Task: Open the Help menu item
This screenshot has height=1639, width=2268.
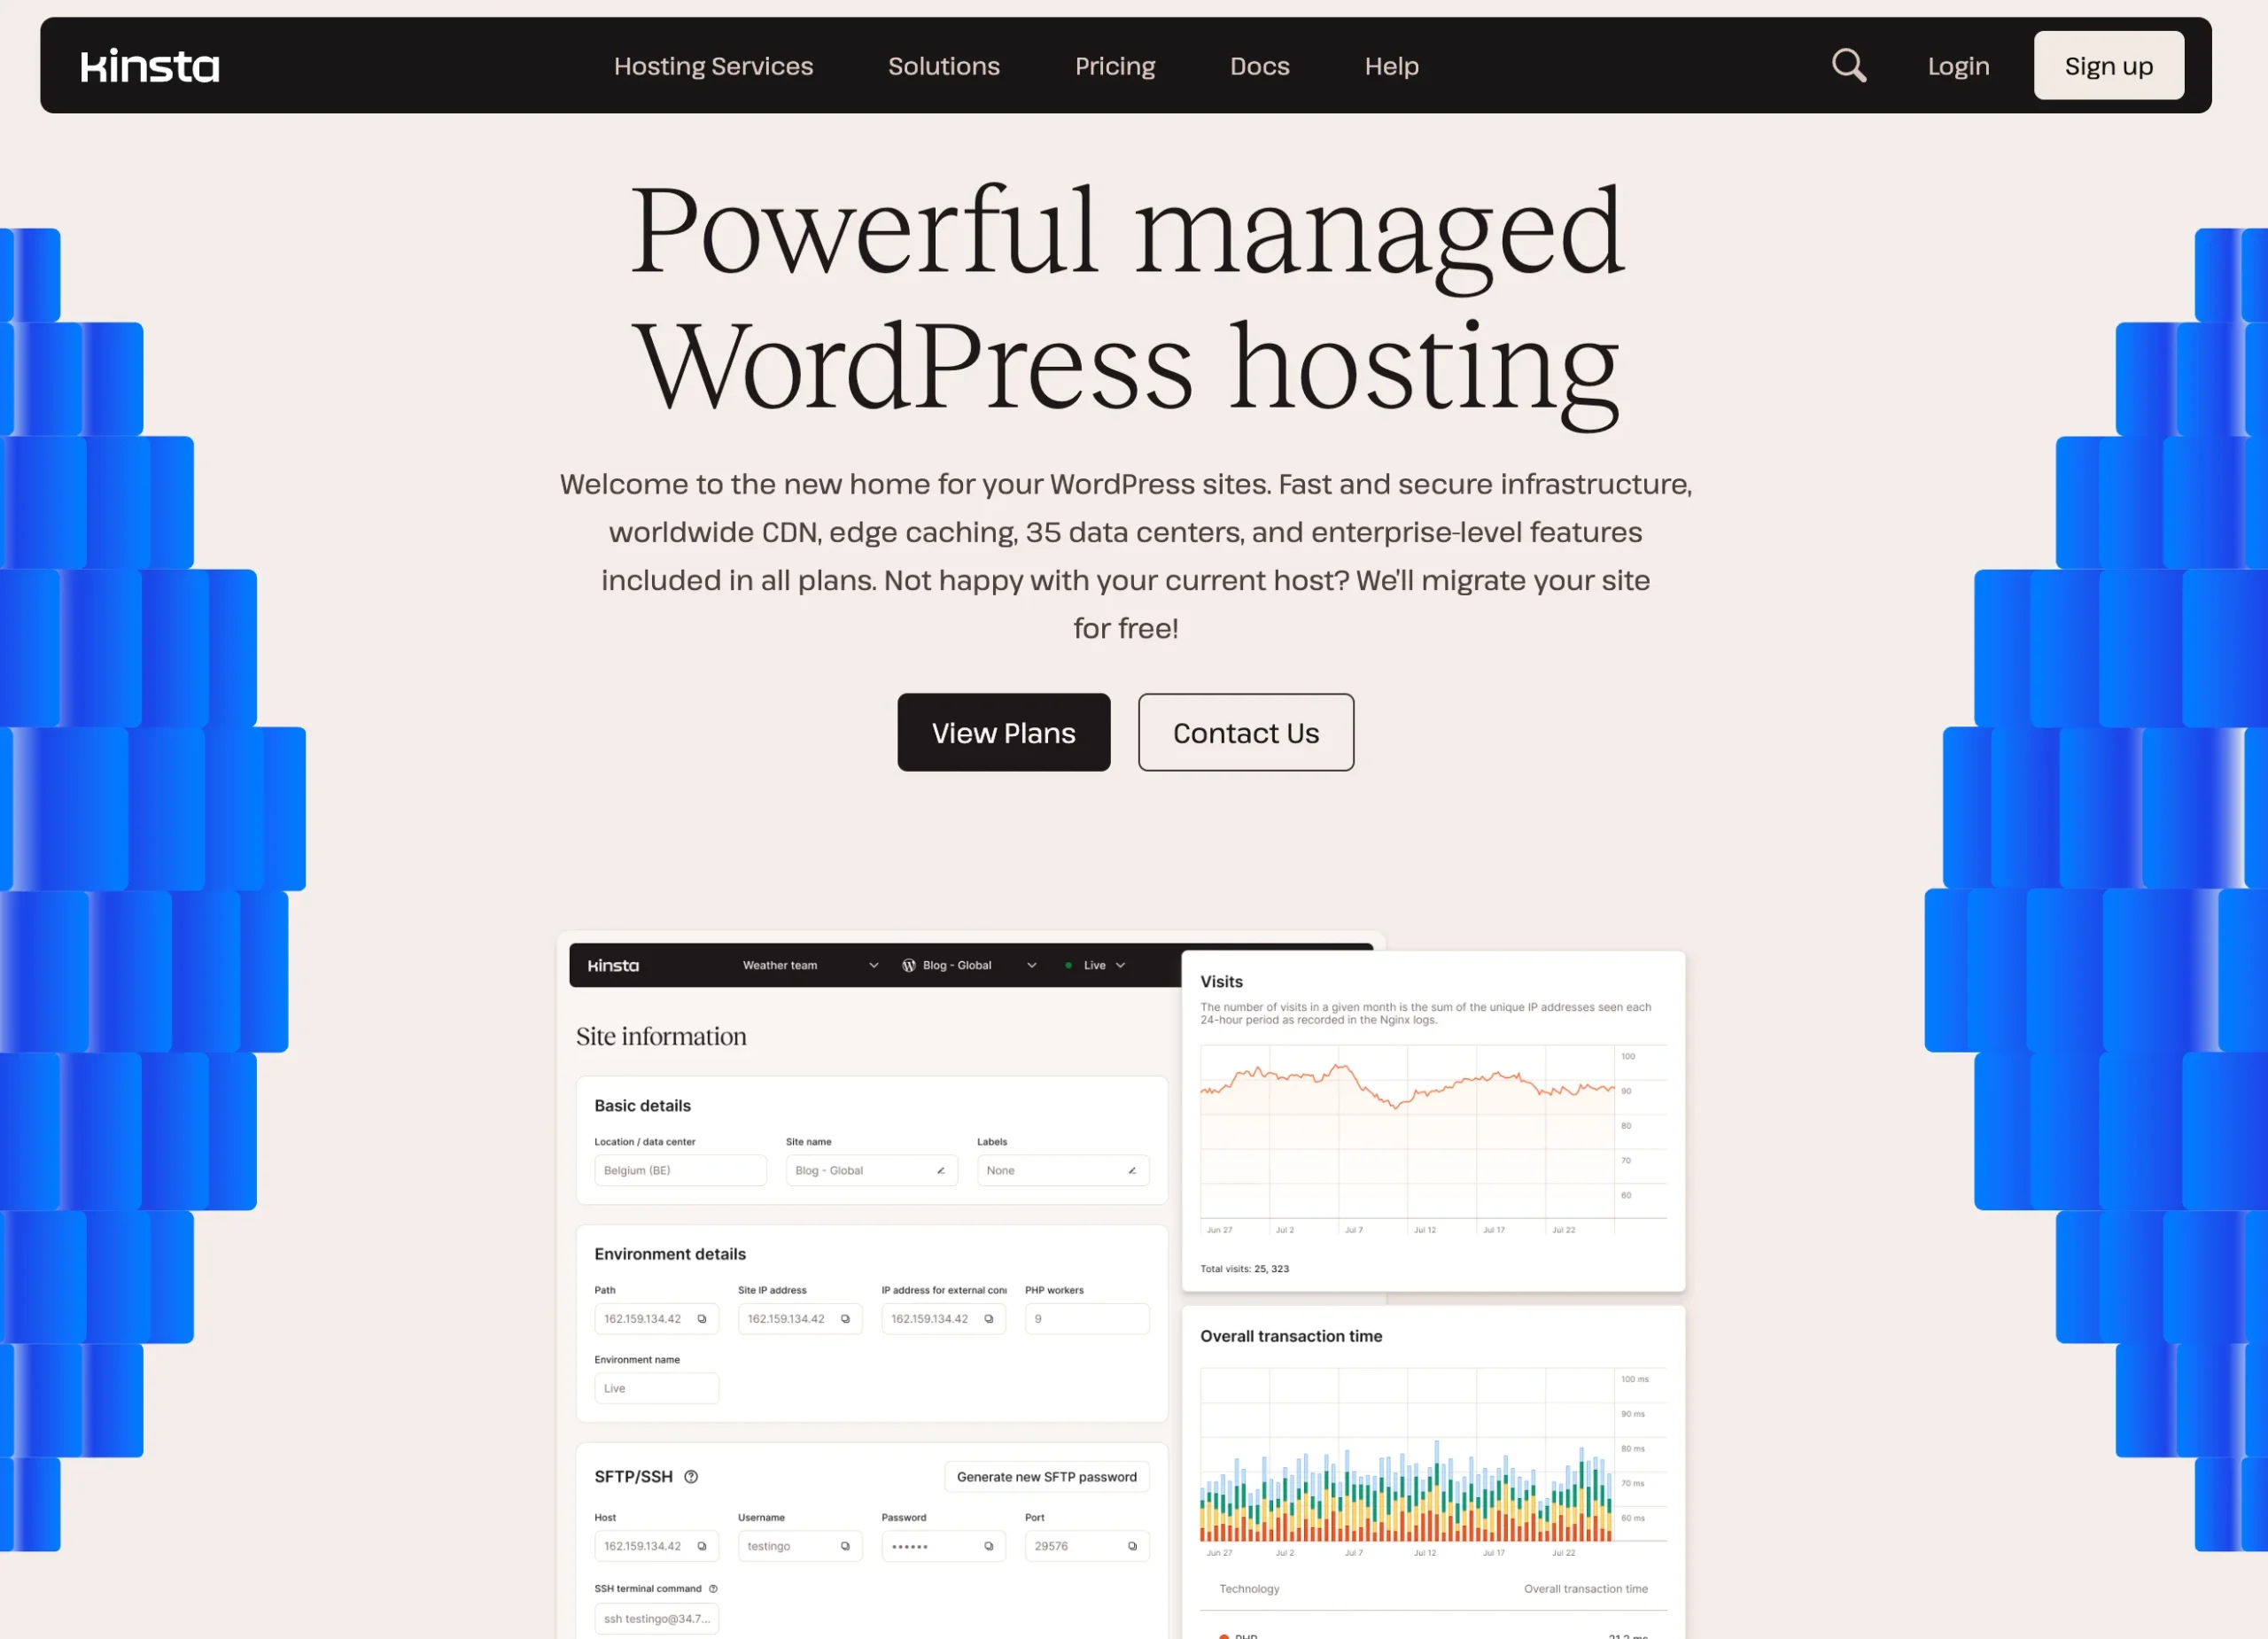Action: [x=1392, y=66]
